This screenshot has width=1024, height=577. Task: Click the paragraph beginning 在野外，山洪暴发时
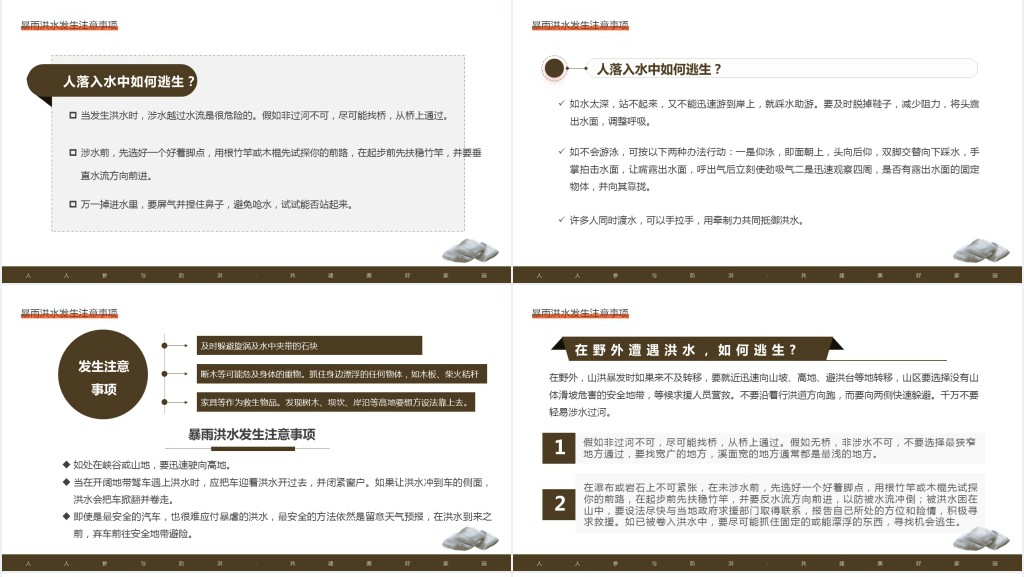pos(764,394)
